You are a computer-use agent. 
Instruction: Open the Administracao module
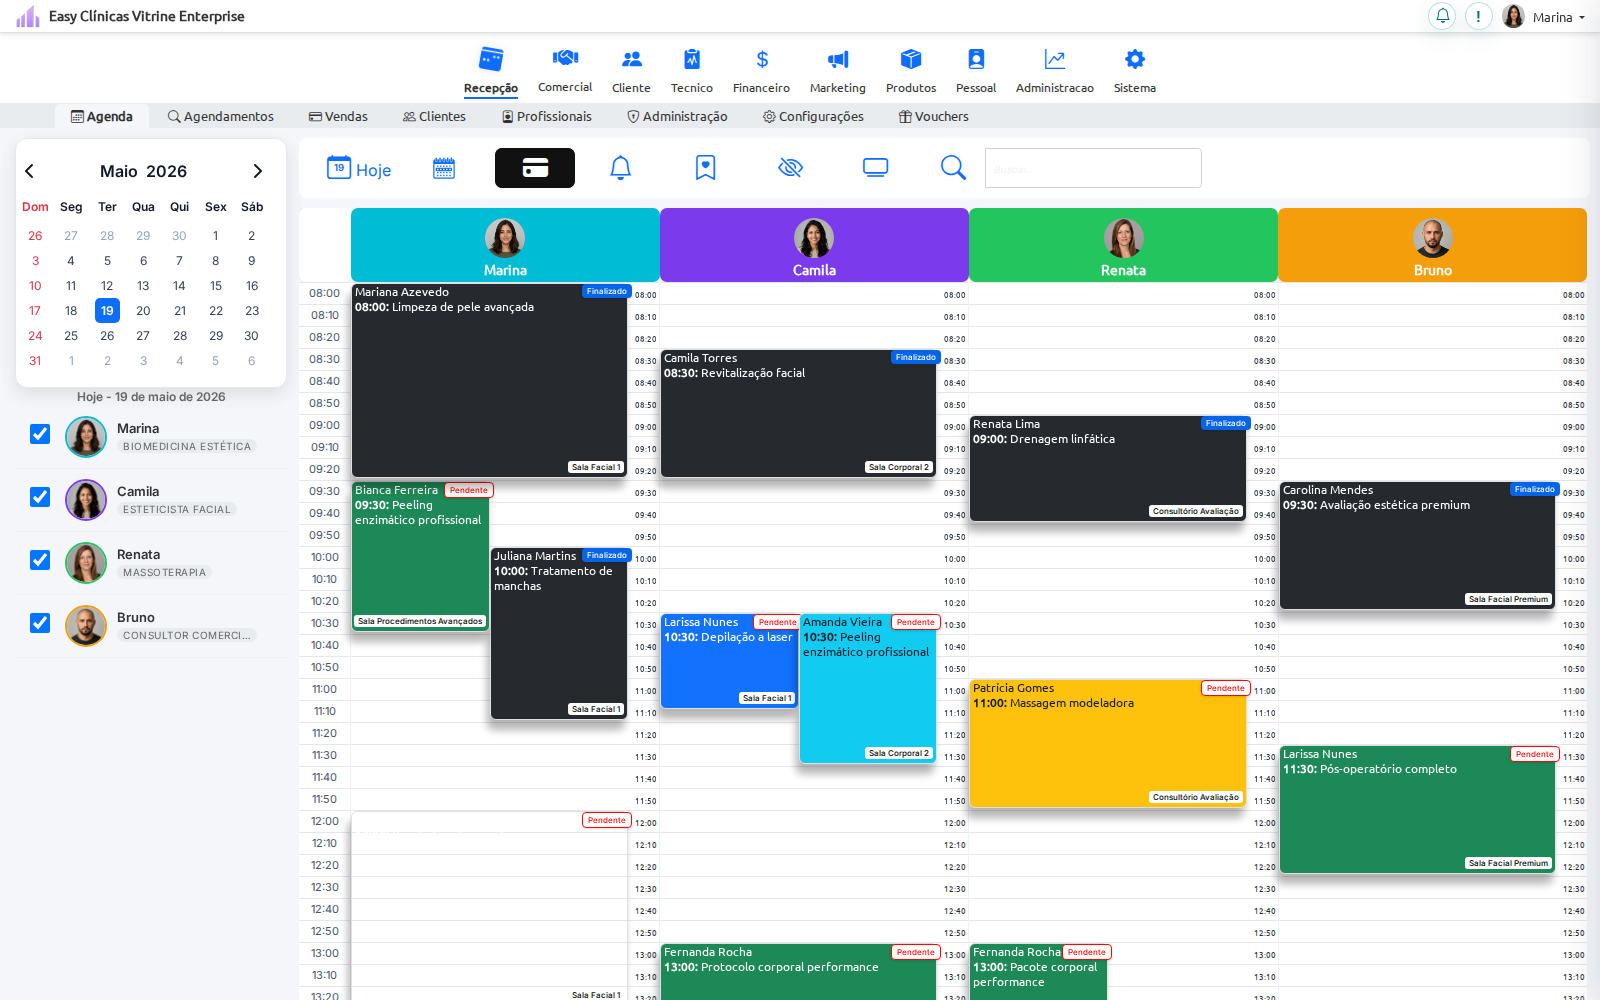[x=1055, y=71]
